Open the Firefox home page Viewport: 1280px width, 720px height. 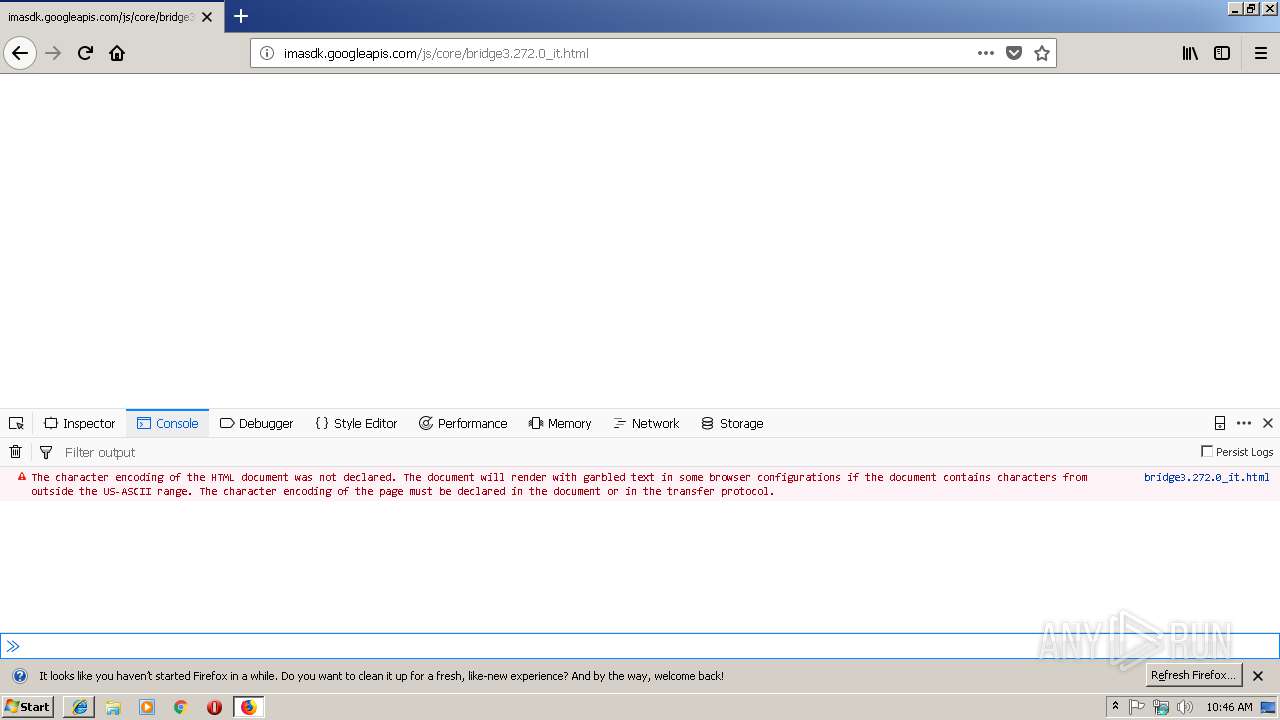tap(117, 53)
